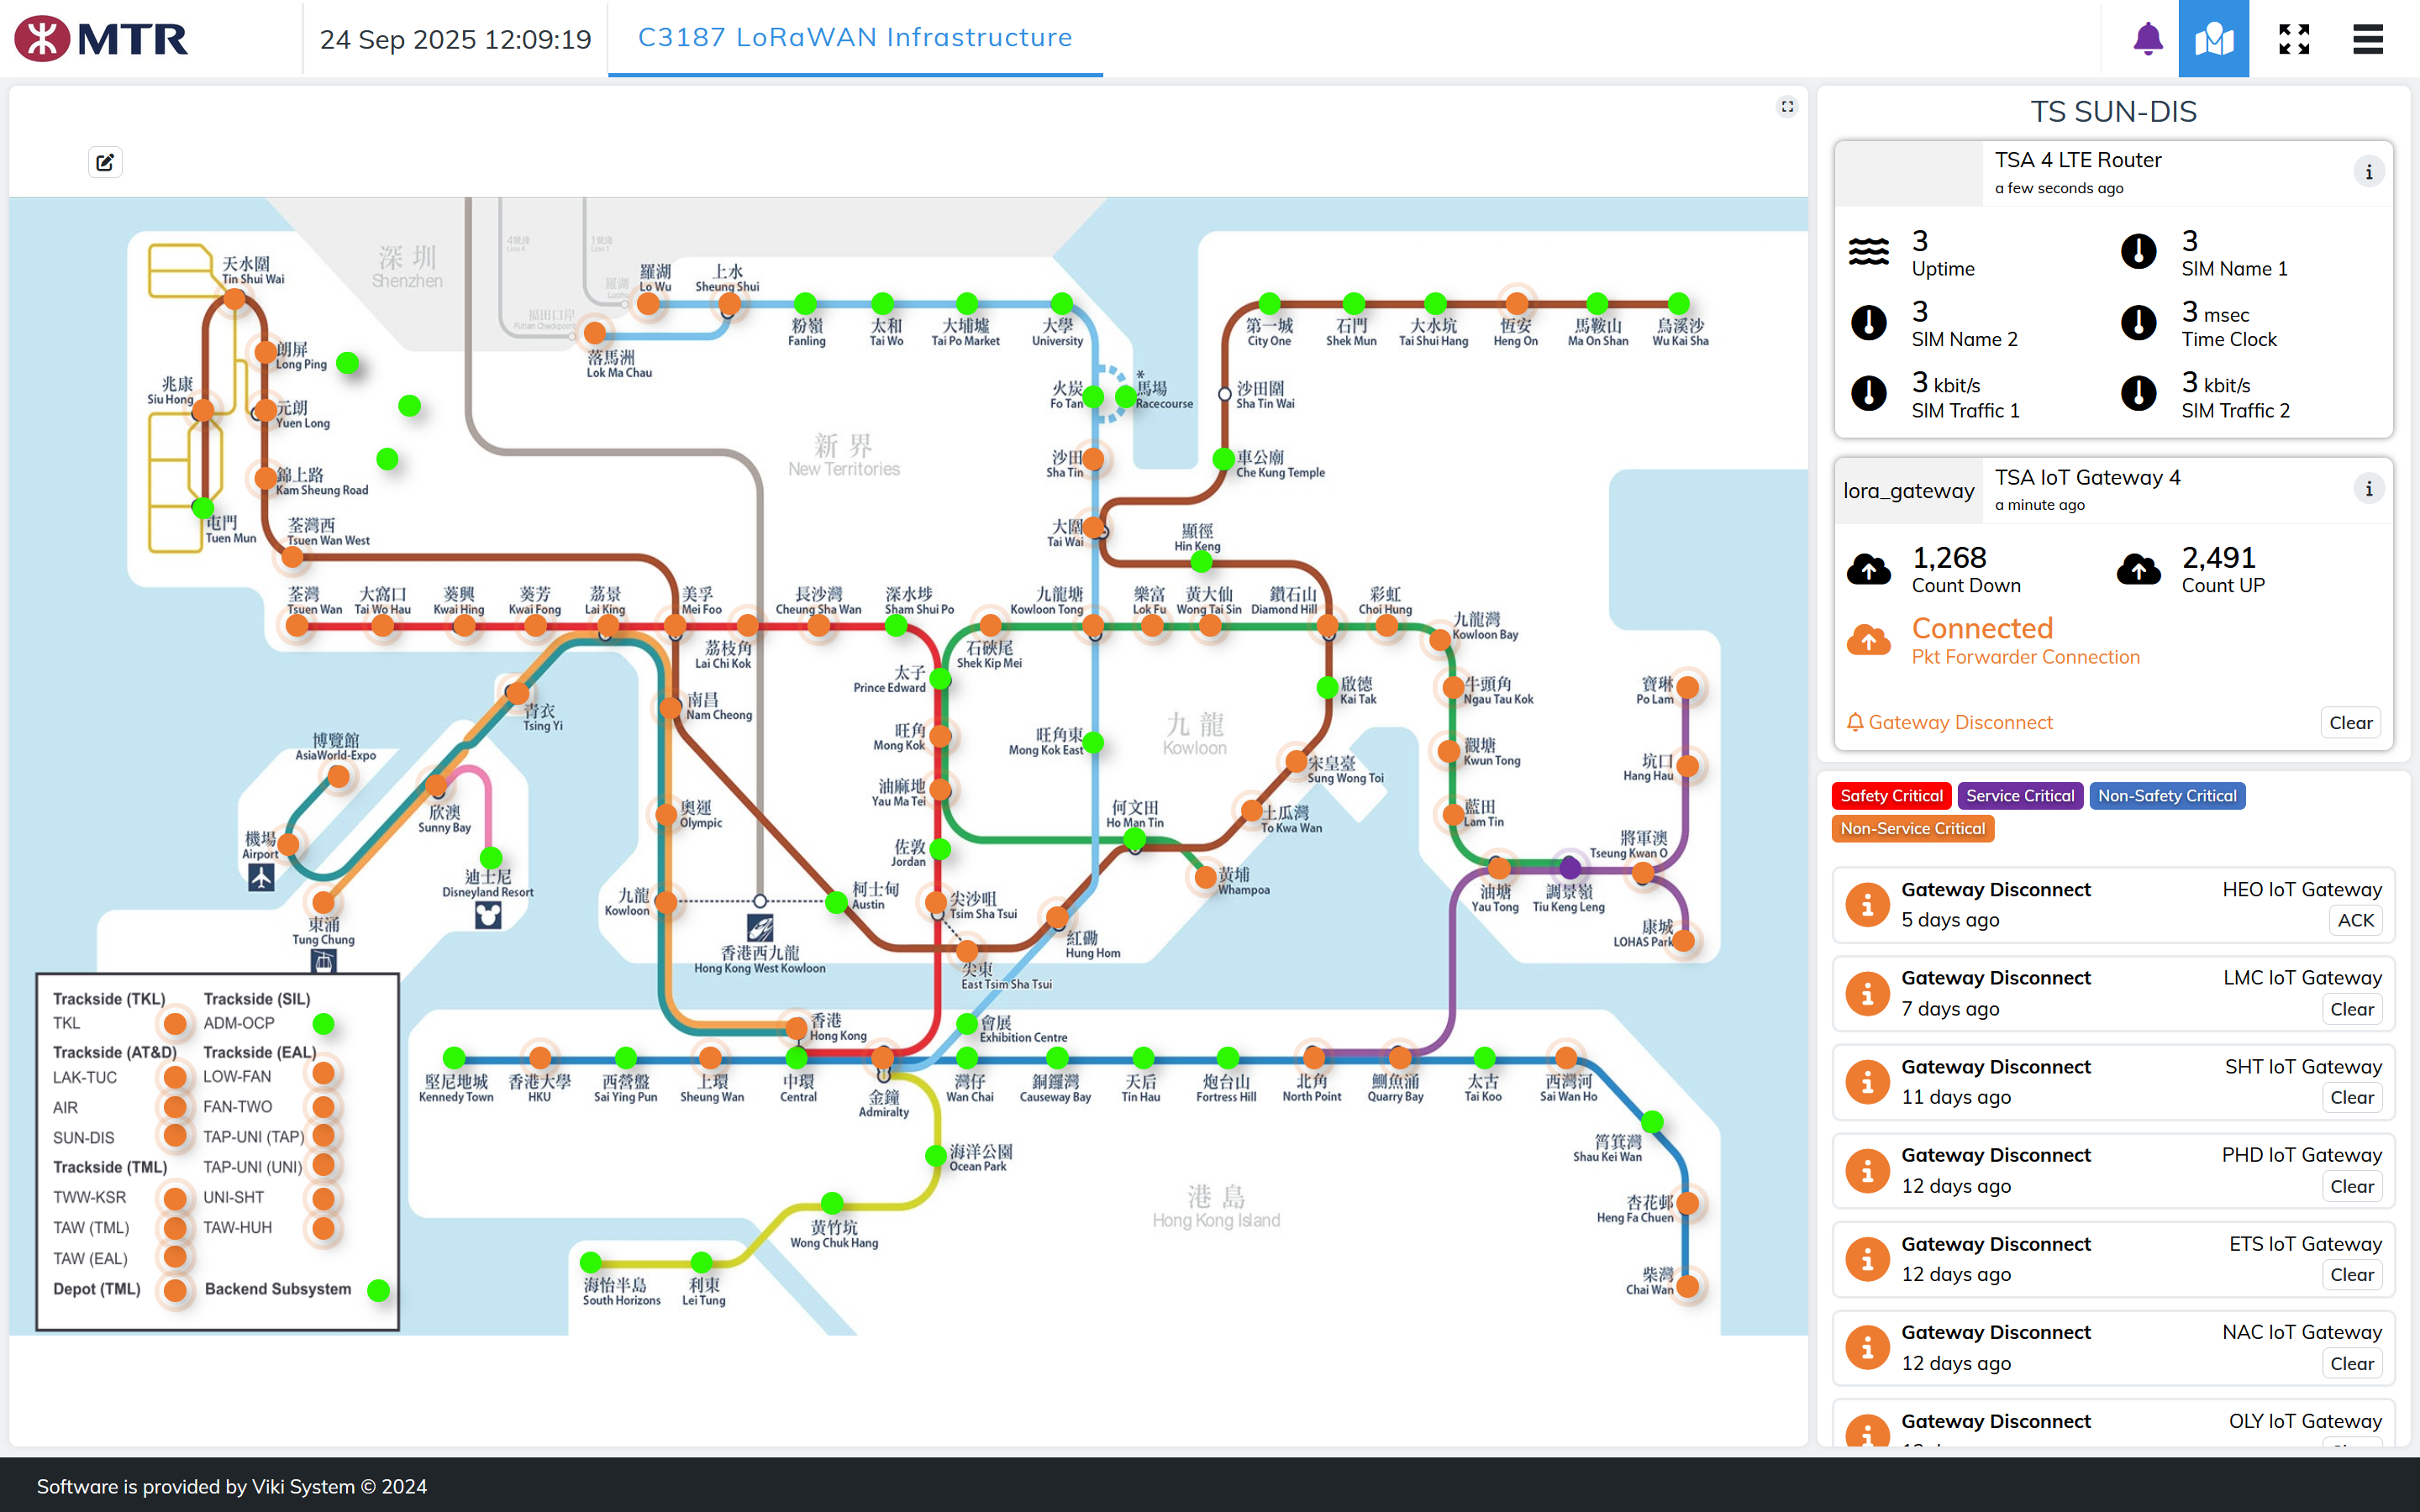
Task: Clear SHT IoT Gateway alert
Action: click(x=2351, y=1098)
